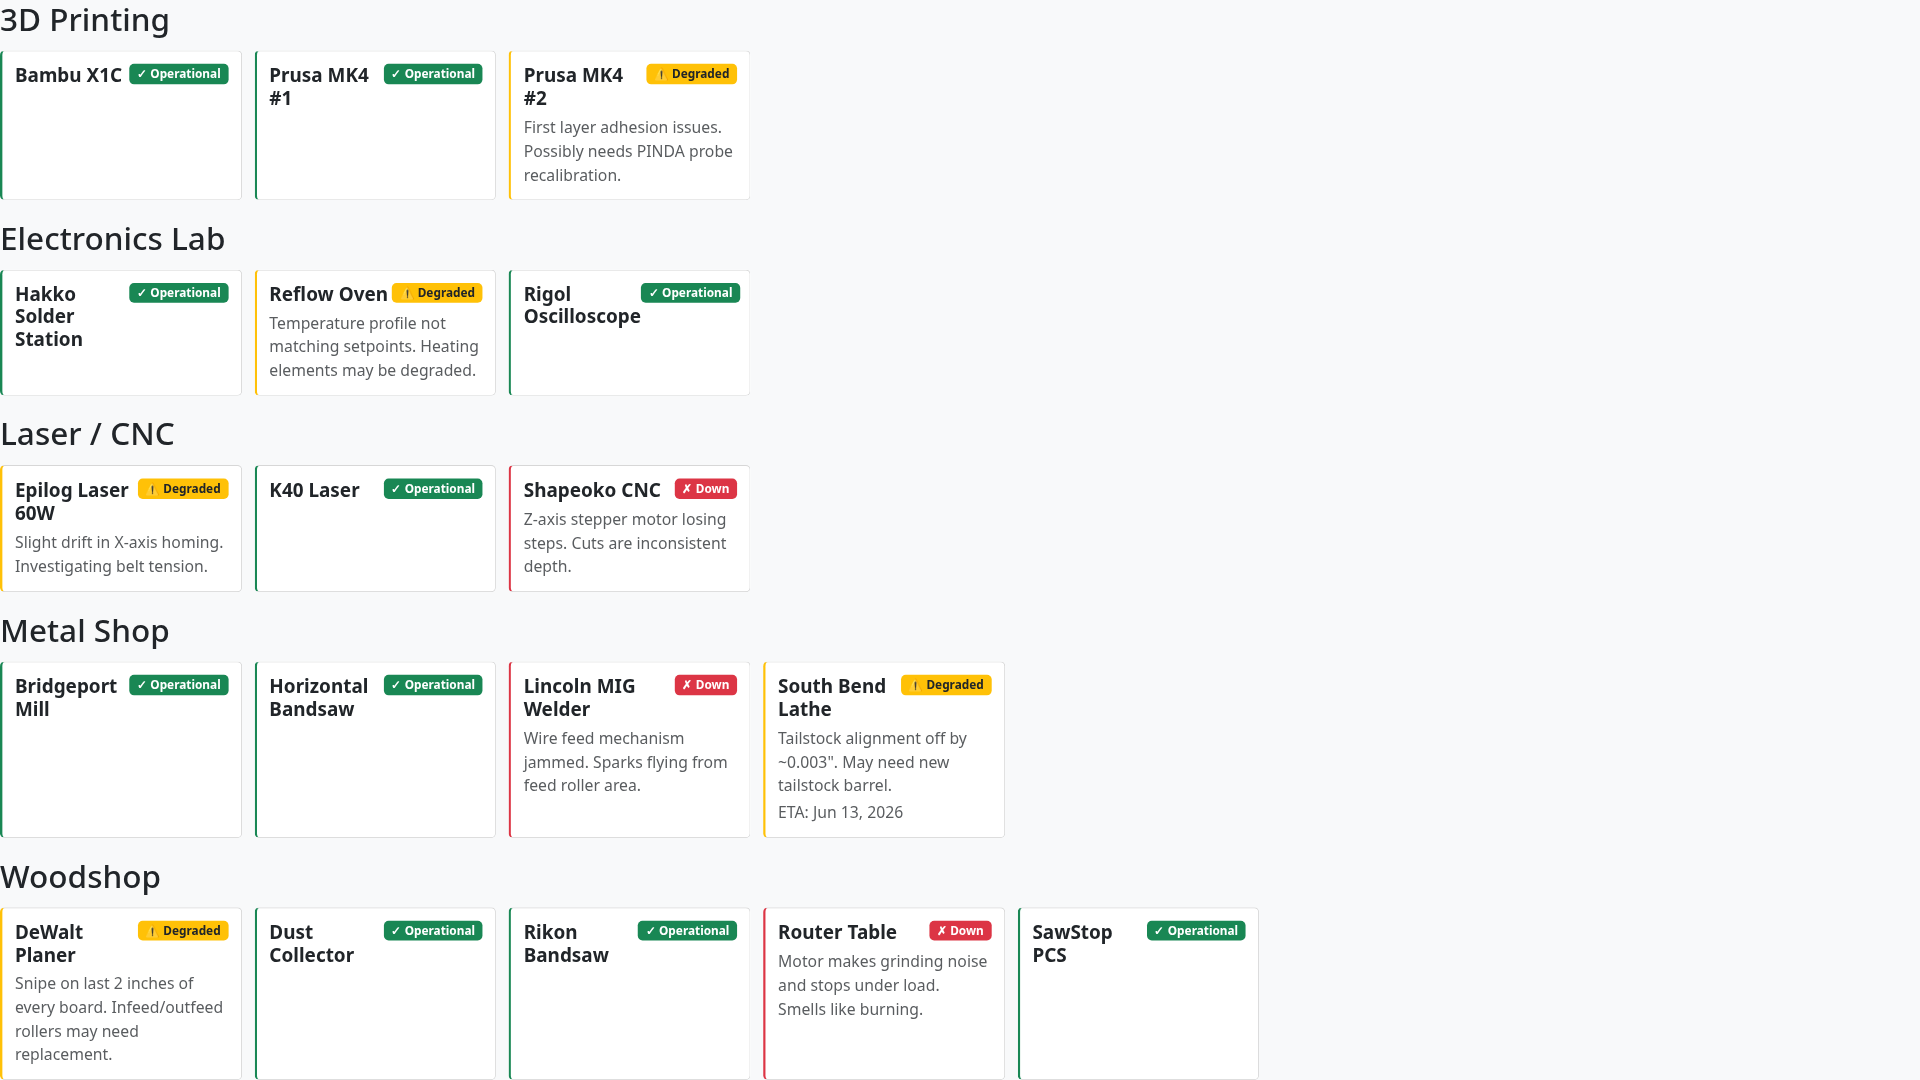Image resolution: width=1920 pixels, height=1080 pixels.
Task: Click the 3D Printing section heading
Action: tap(85, 19)
